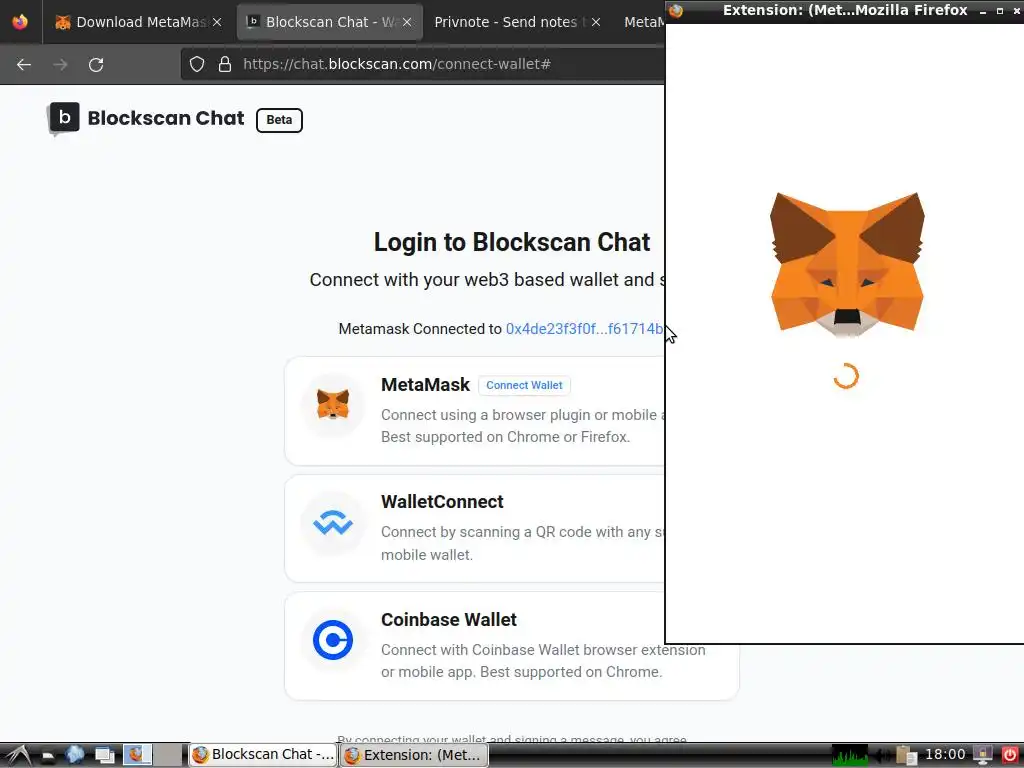
Task: Click the Firefox logo in the tab bar
Action: (20, 22)
